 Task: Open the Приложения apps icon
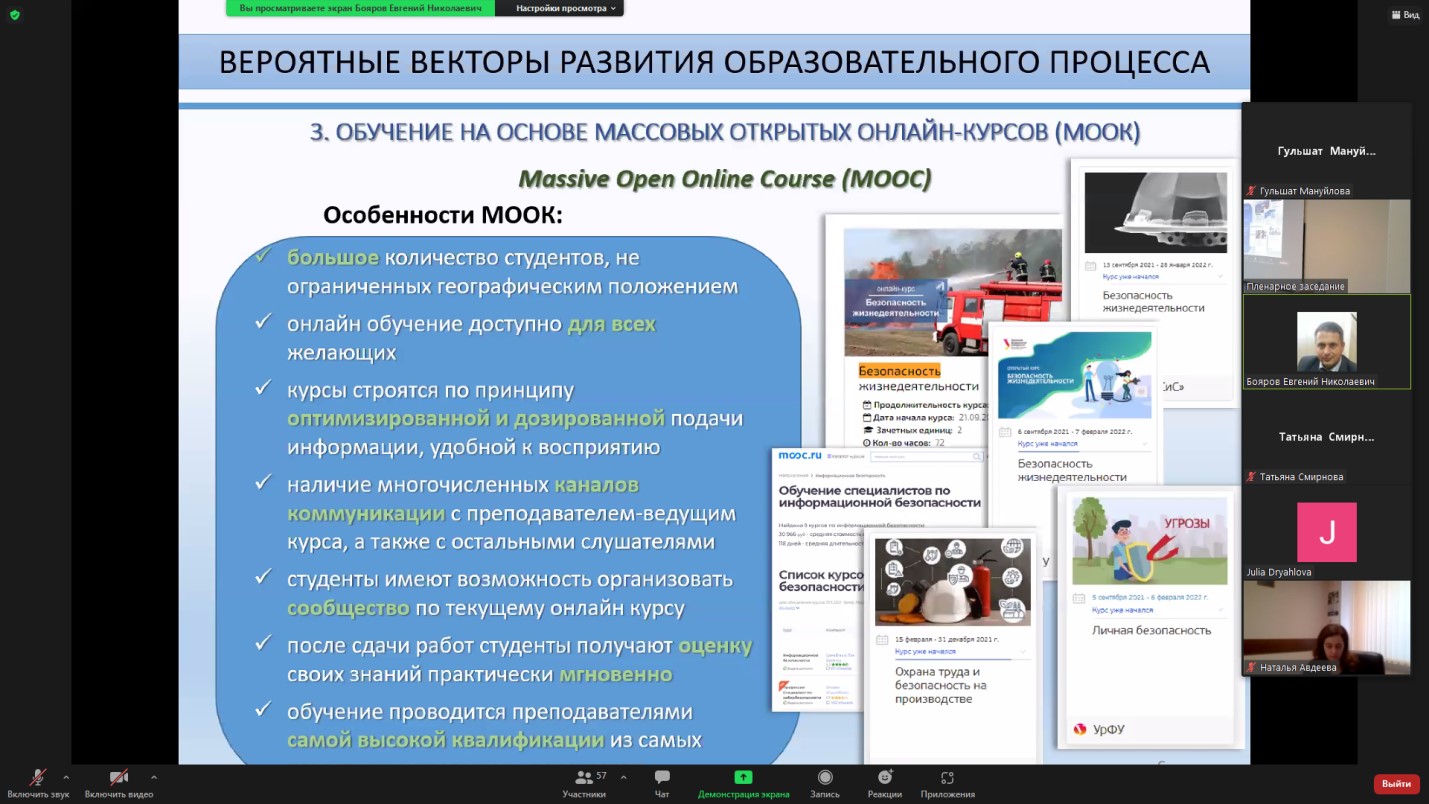[x=947, y=778]
